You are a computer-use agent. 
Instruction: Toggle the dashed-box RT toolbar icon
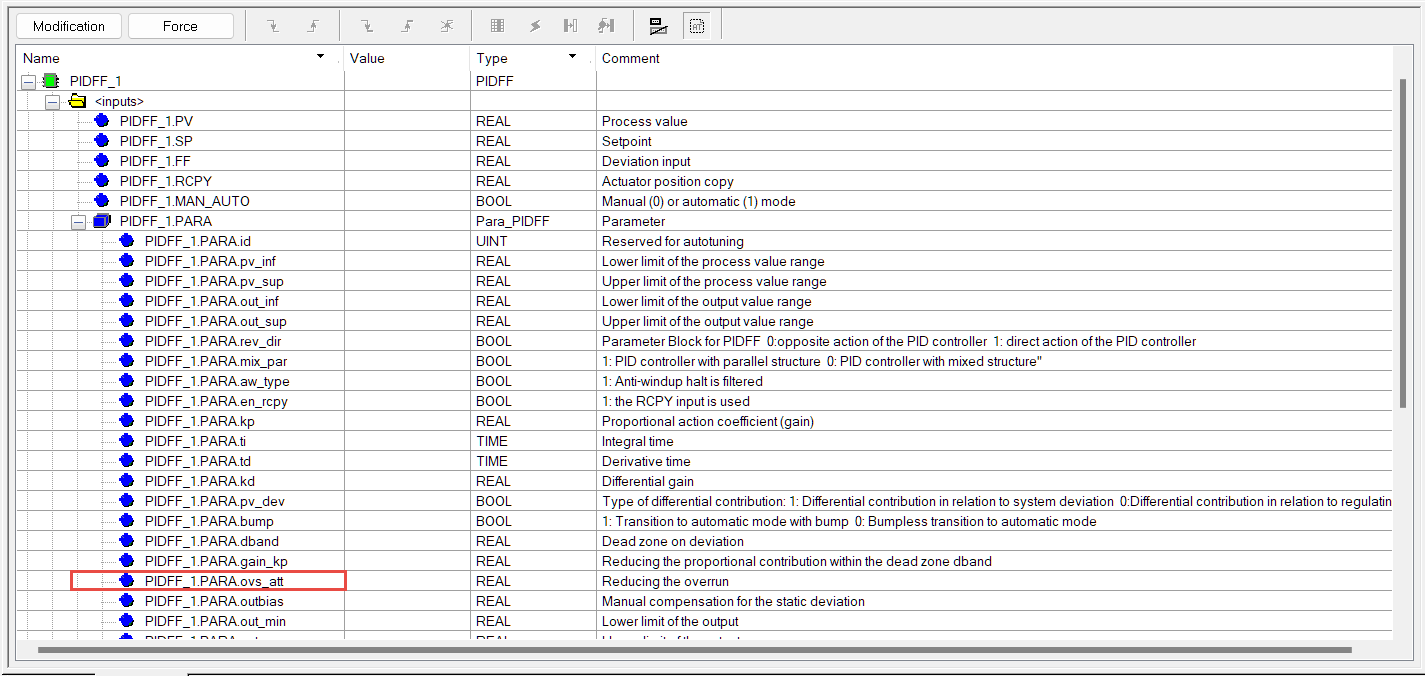(697, 26)
